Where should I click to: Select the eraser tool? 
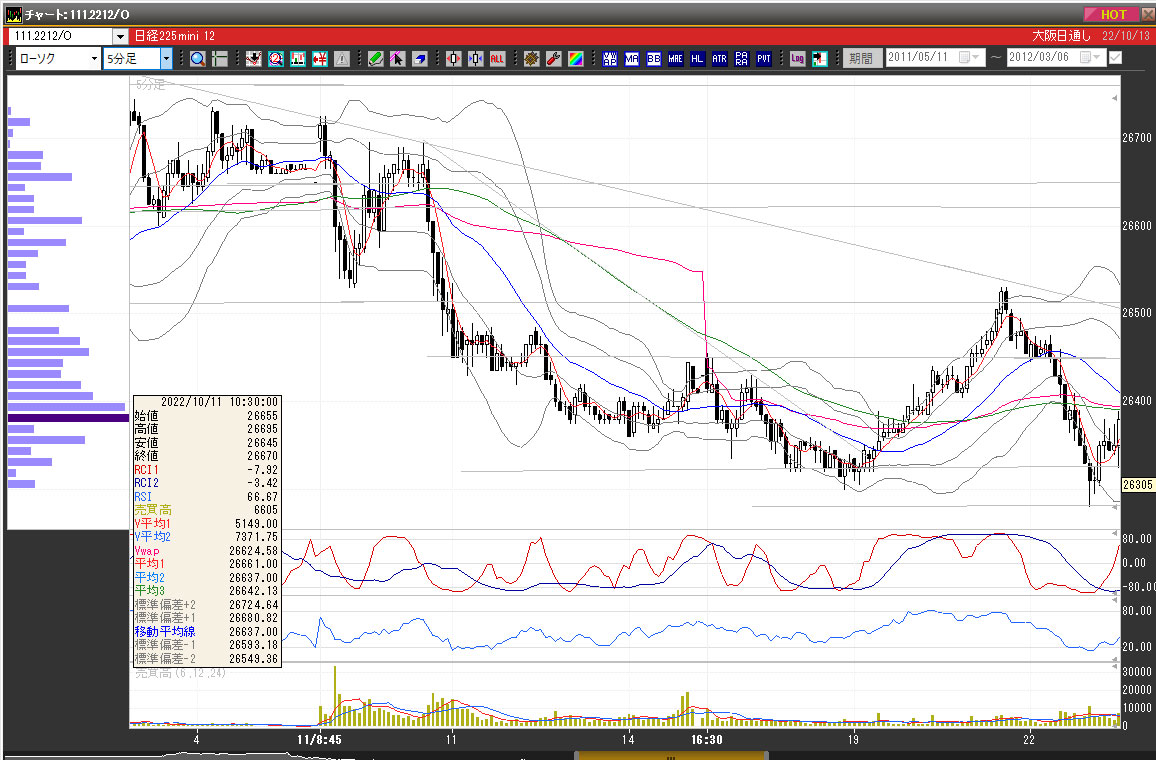click(419, 59)
